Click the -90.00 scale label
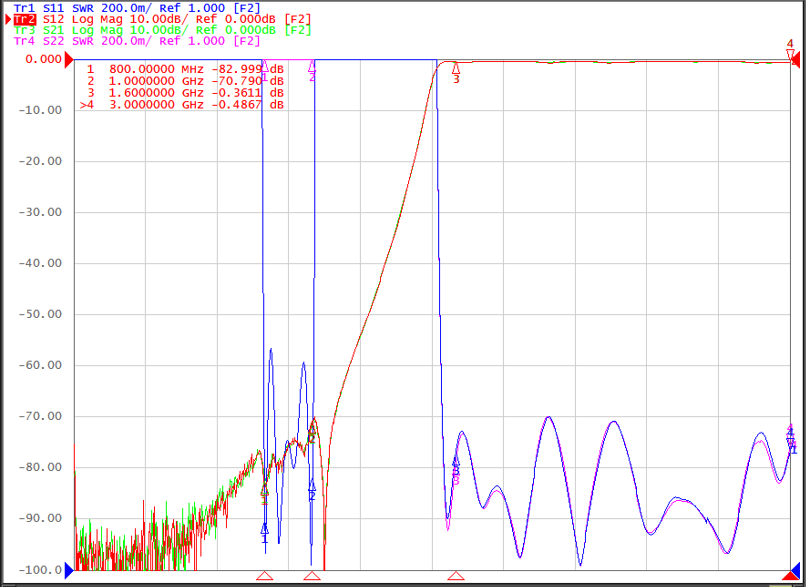806x587 pixels. pyautogui.click(x=40, y=518)
